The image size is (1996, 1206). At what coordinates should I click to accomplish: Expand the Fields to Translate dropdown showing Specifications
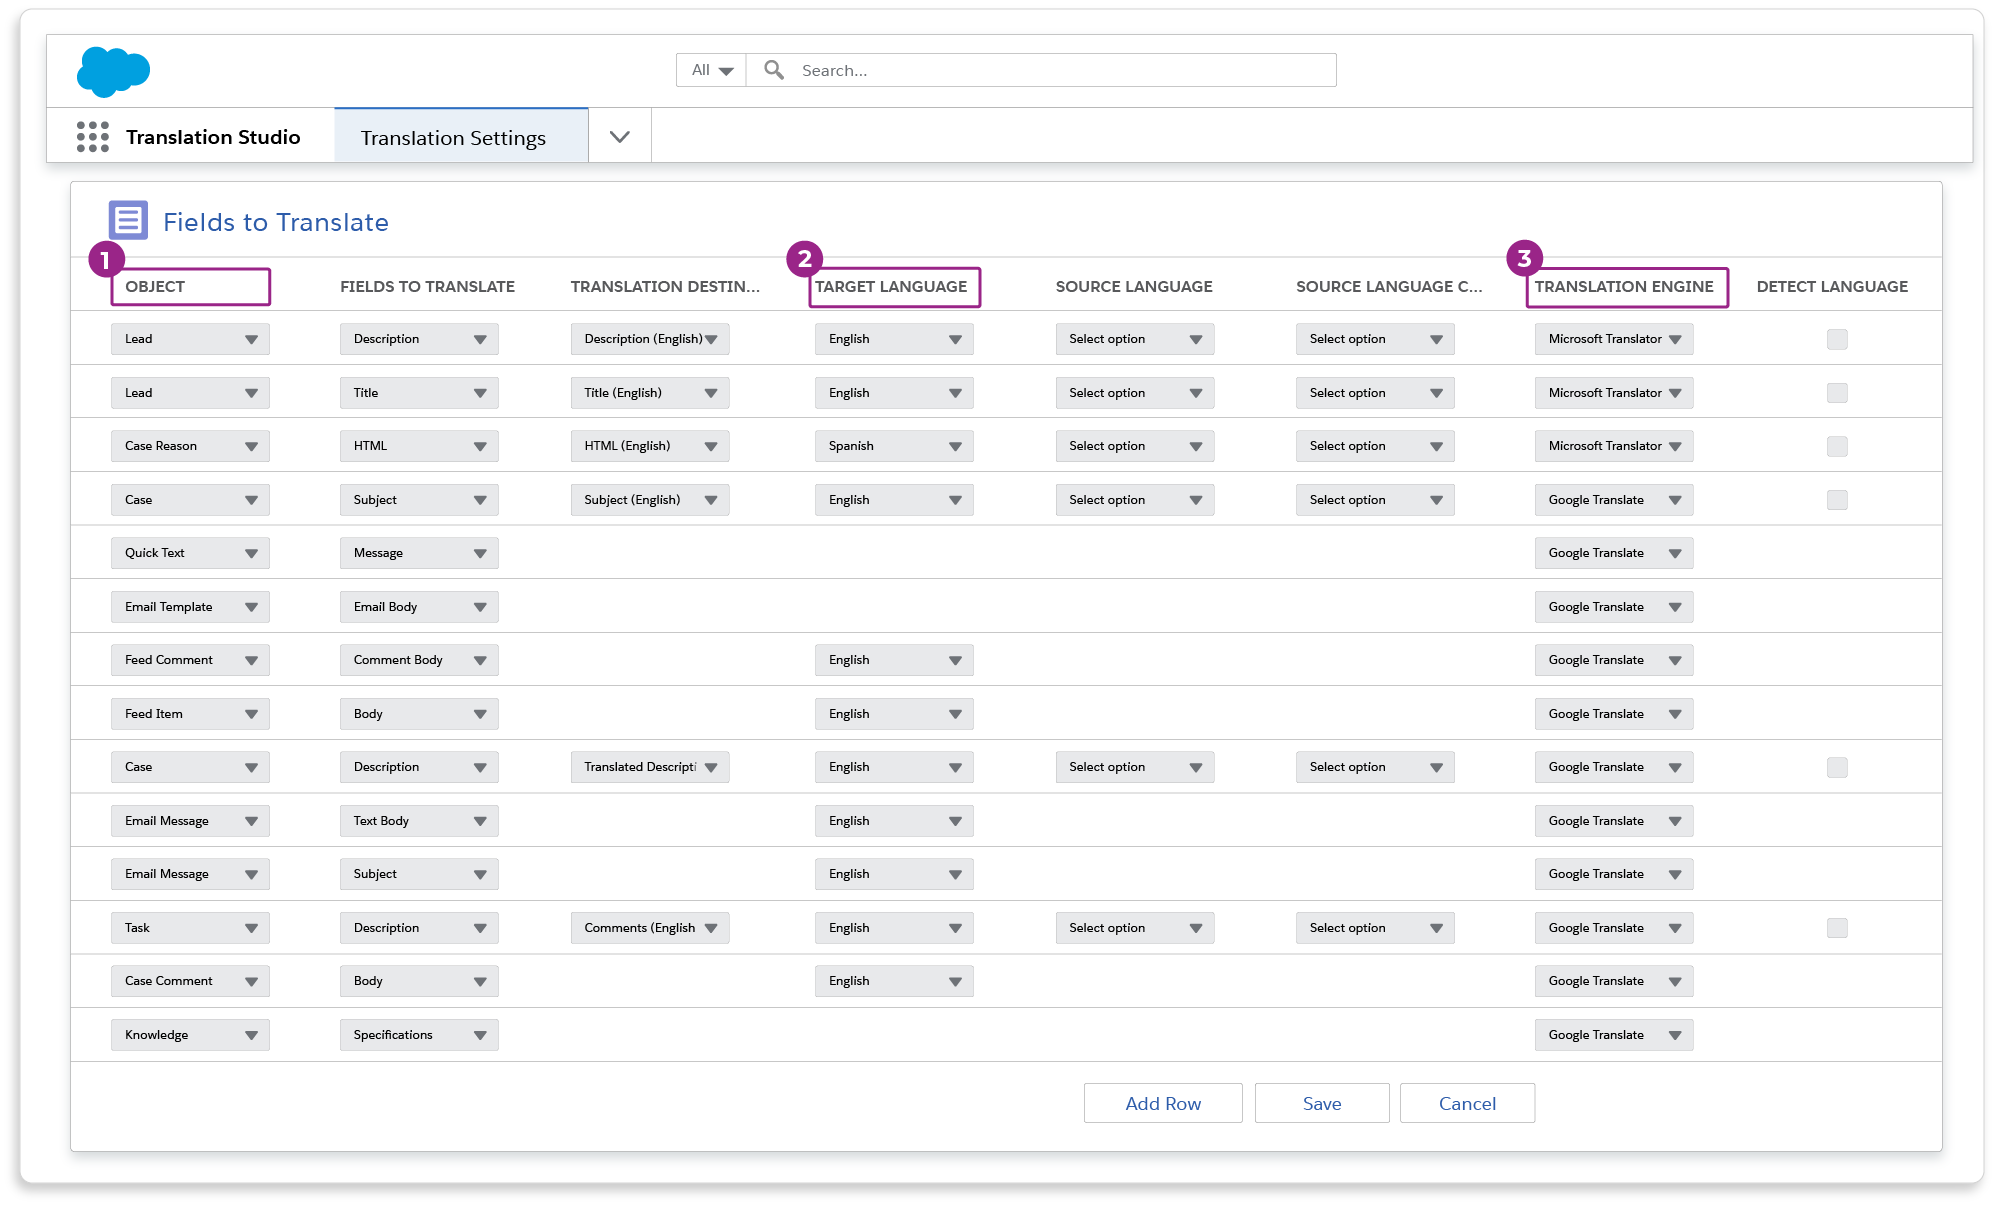[x=418, y=1034]
